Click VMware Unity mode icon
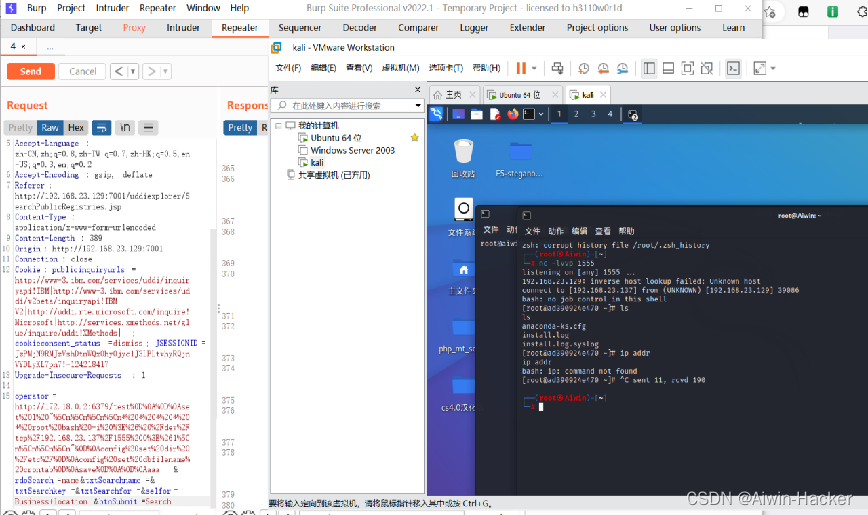868x515 pixels. pos(707,68)
